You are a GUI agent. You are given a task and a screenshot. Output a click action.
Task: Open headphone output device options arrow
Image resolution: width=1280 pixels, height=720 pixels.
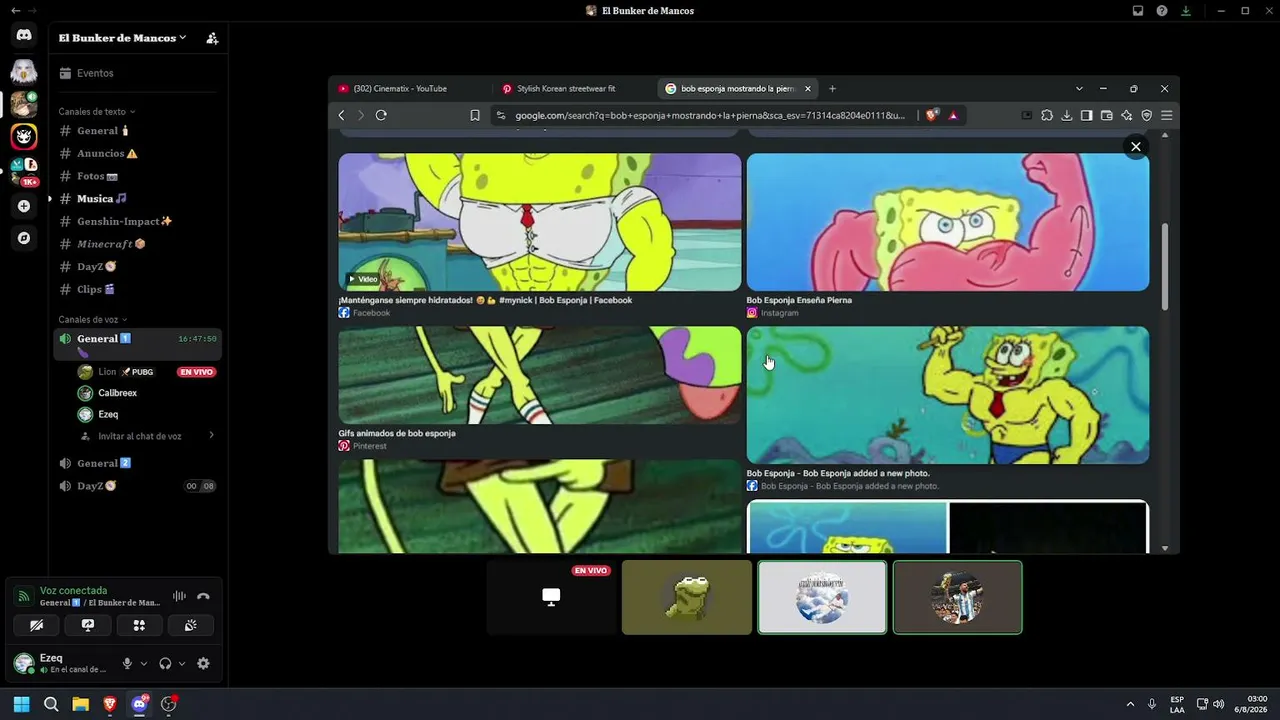click(182, 663)
